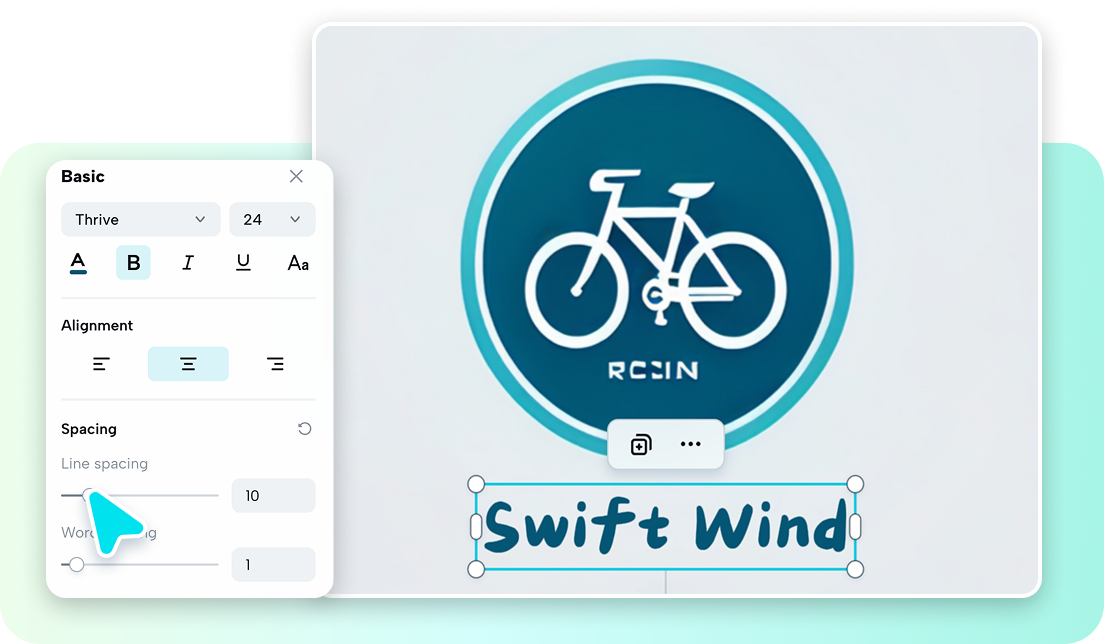Open more options three-dot menu

click(691, 444)
